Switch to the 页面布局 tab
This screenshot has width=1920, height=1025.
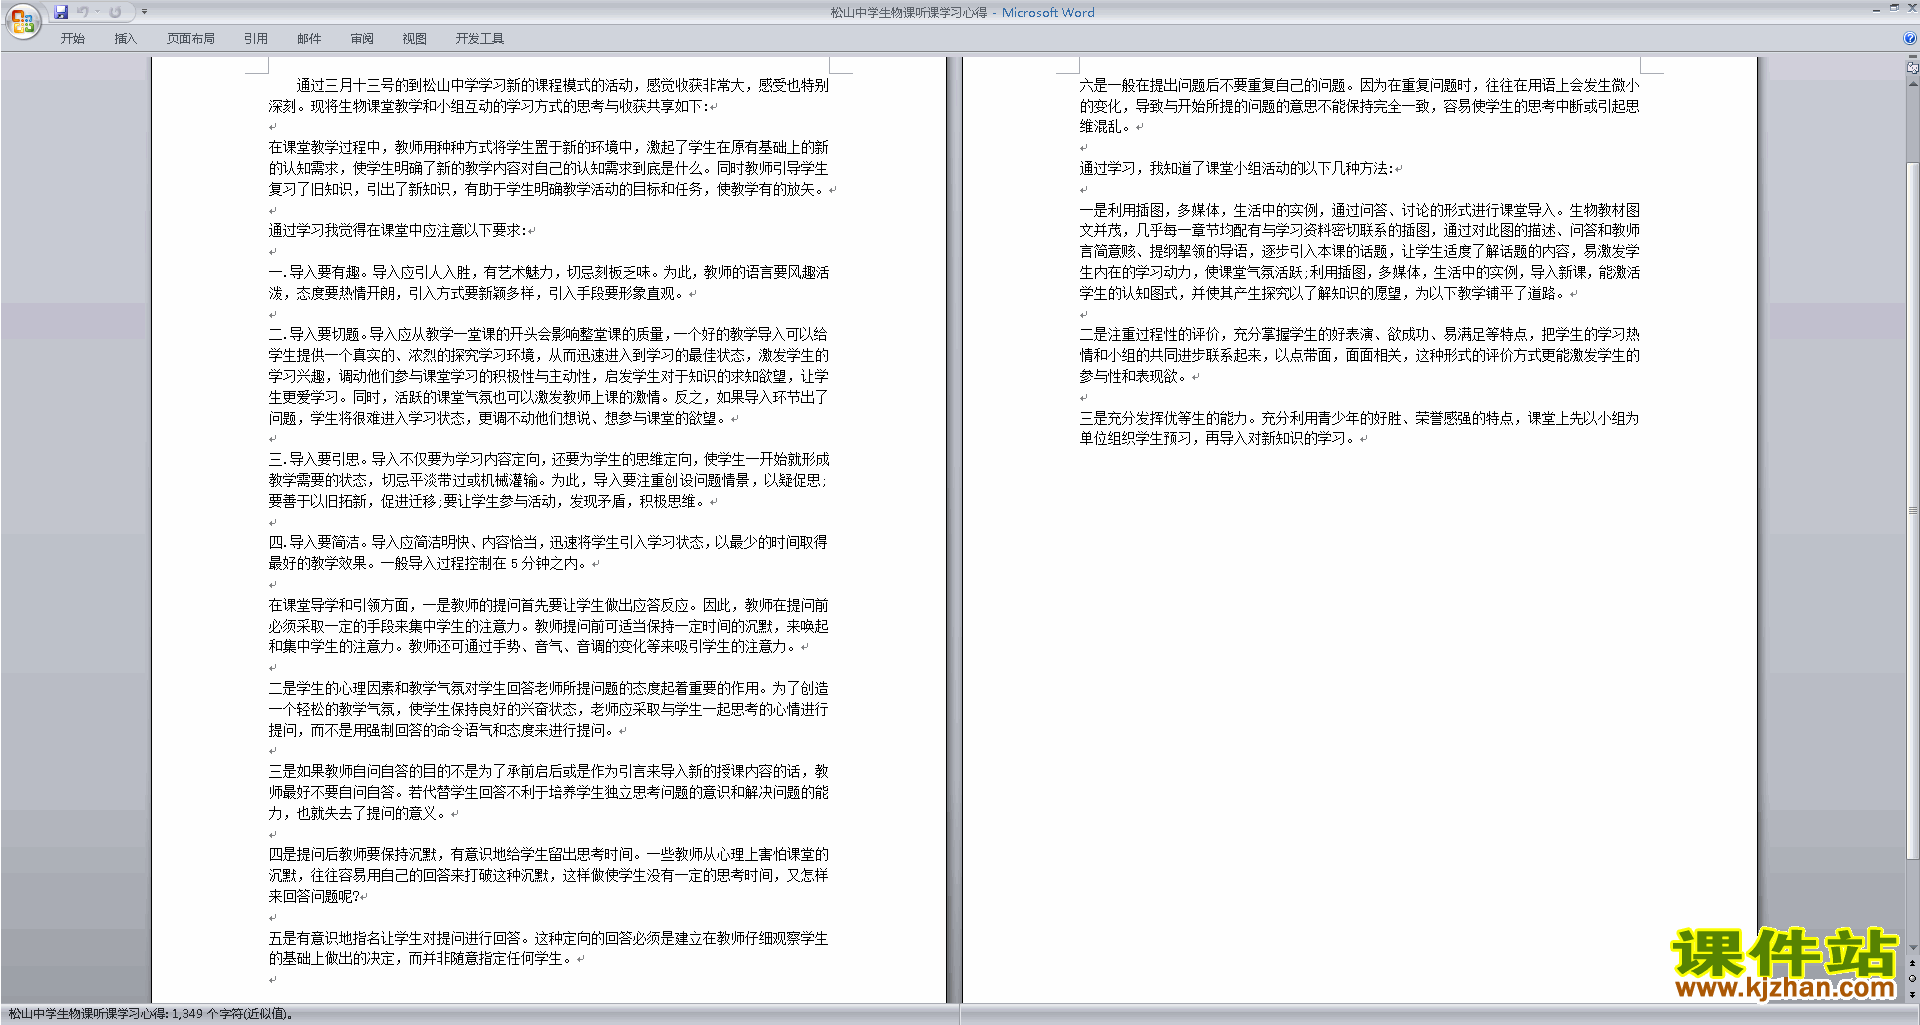(x=190, y=38)
